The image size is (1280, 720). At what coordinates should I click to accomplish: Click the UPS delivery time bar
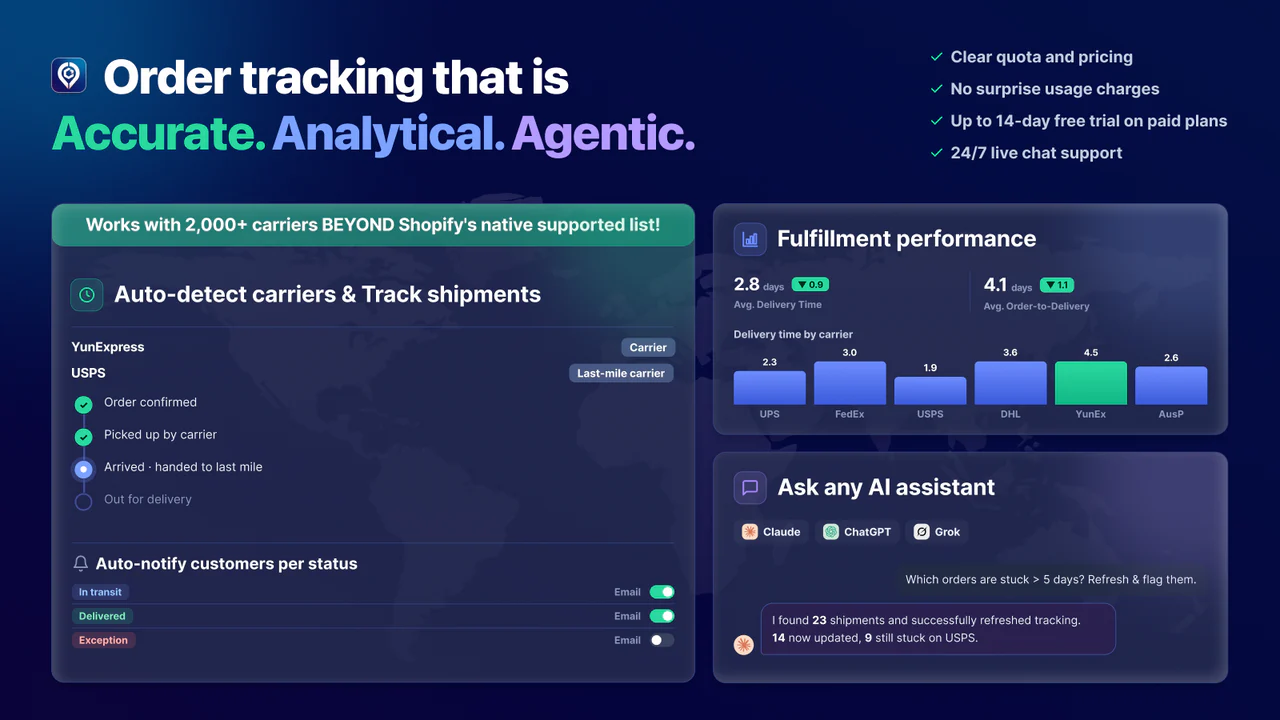770,388
